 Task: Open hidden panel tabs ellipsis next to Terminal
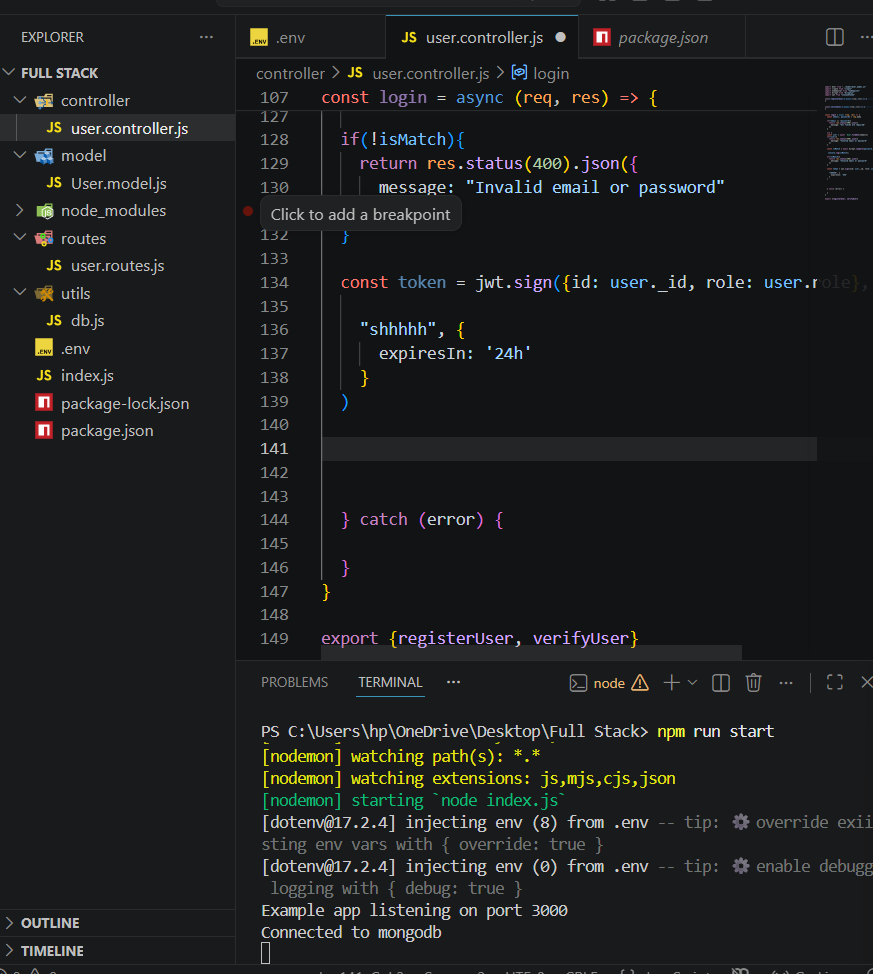click(x=453, y=682)
